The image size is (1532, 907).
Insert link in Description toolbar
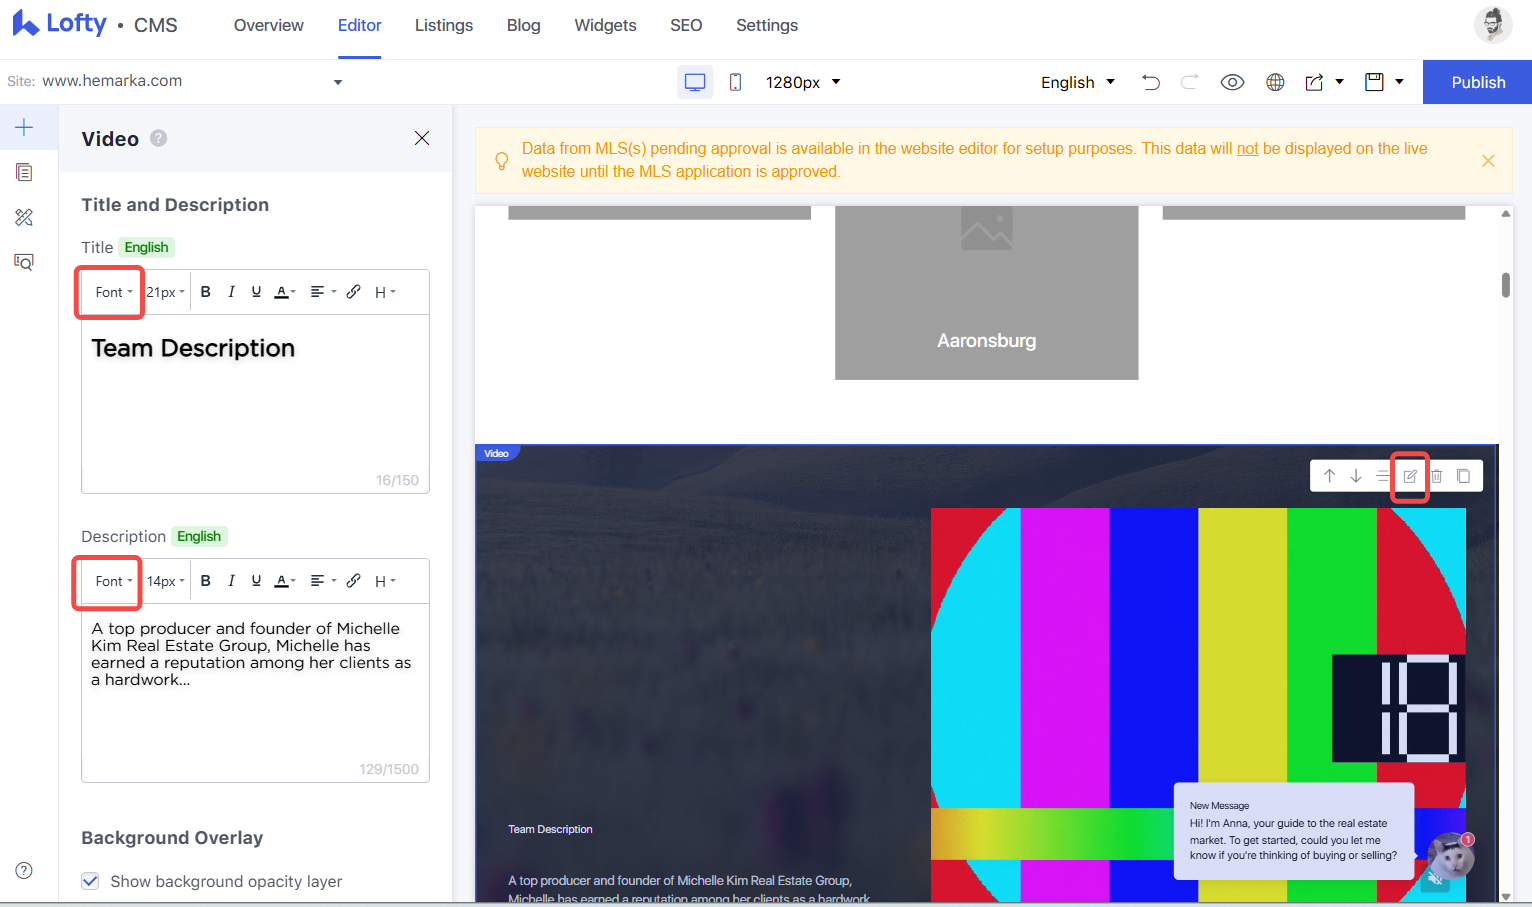[353, 581]
